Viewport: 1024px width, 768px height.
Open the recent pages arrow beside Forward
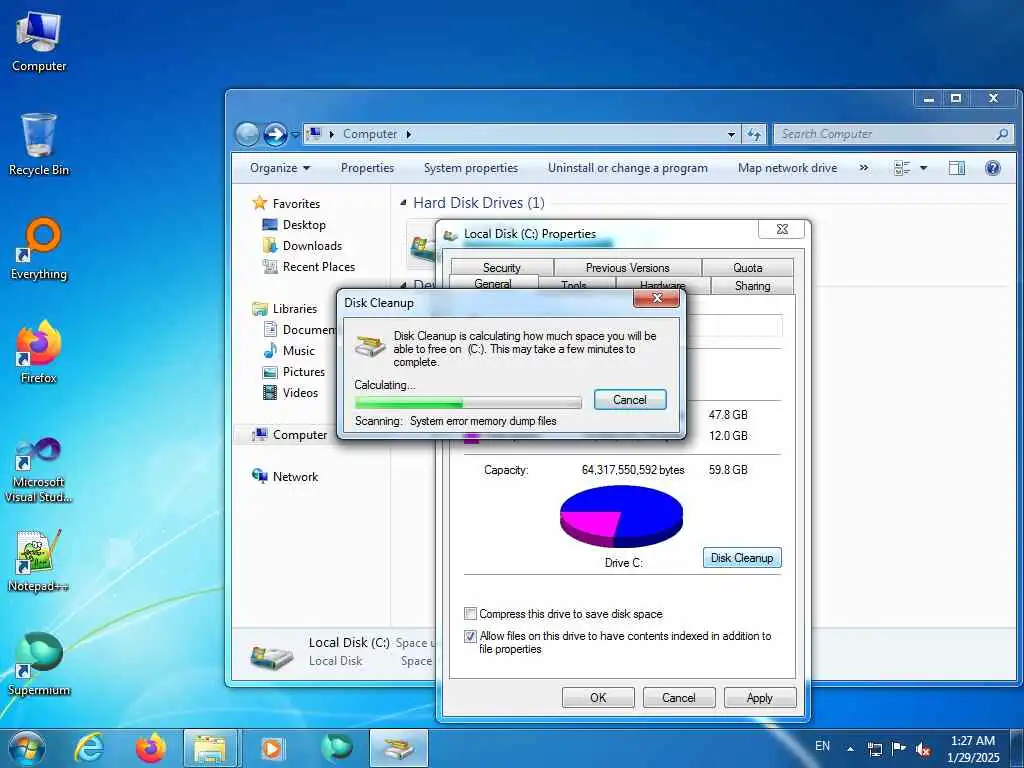(295, 135)
